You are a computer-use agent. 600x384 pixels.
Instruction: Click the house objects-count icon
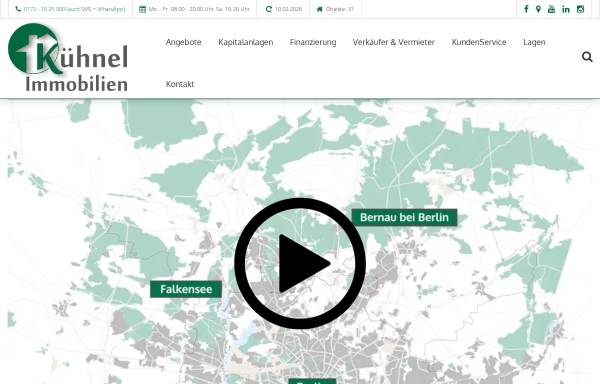pyautogui.click(x=320, y=9)
